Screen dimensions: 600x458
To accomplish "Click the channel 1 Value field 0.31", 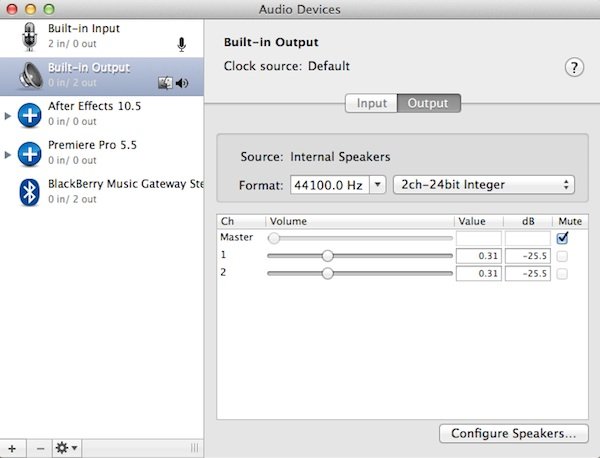I will point(479,256).
